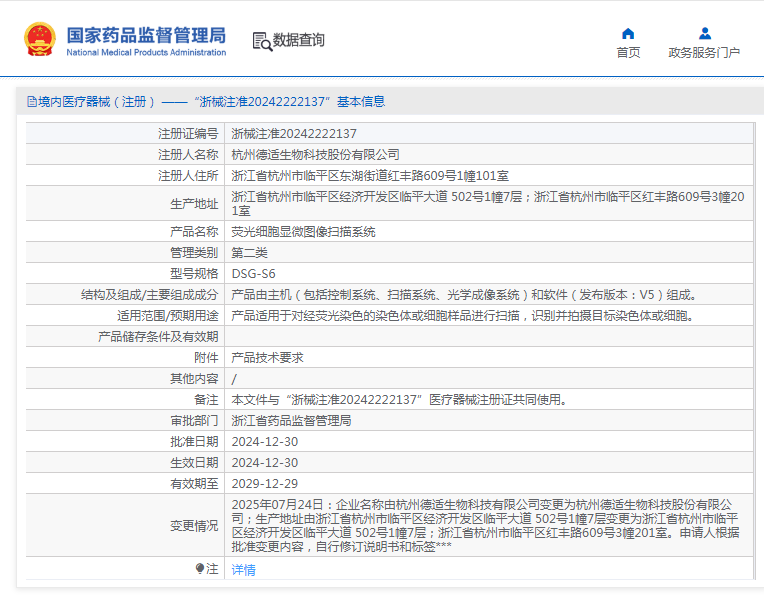This screenshot has height=599, width=764.
Task: Open the 政务服务门户 user icon
Action: coord(705,34)
